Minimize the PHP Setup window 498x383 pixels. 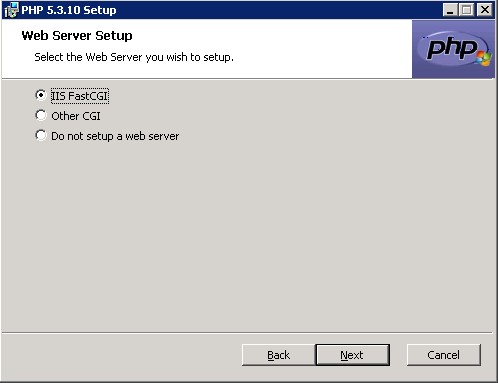[x=450, y=10]
